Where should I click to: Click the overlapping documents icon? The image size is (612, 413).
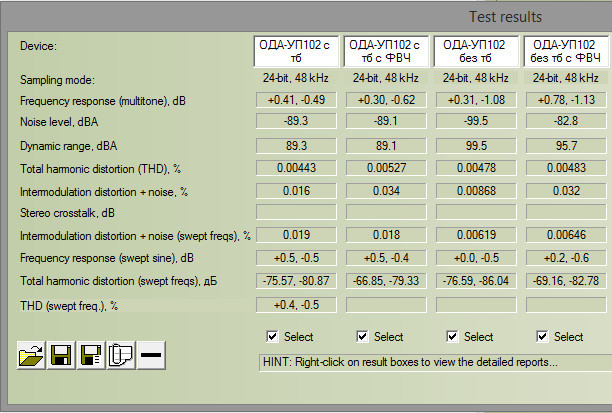point(121,355)
